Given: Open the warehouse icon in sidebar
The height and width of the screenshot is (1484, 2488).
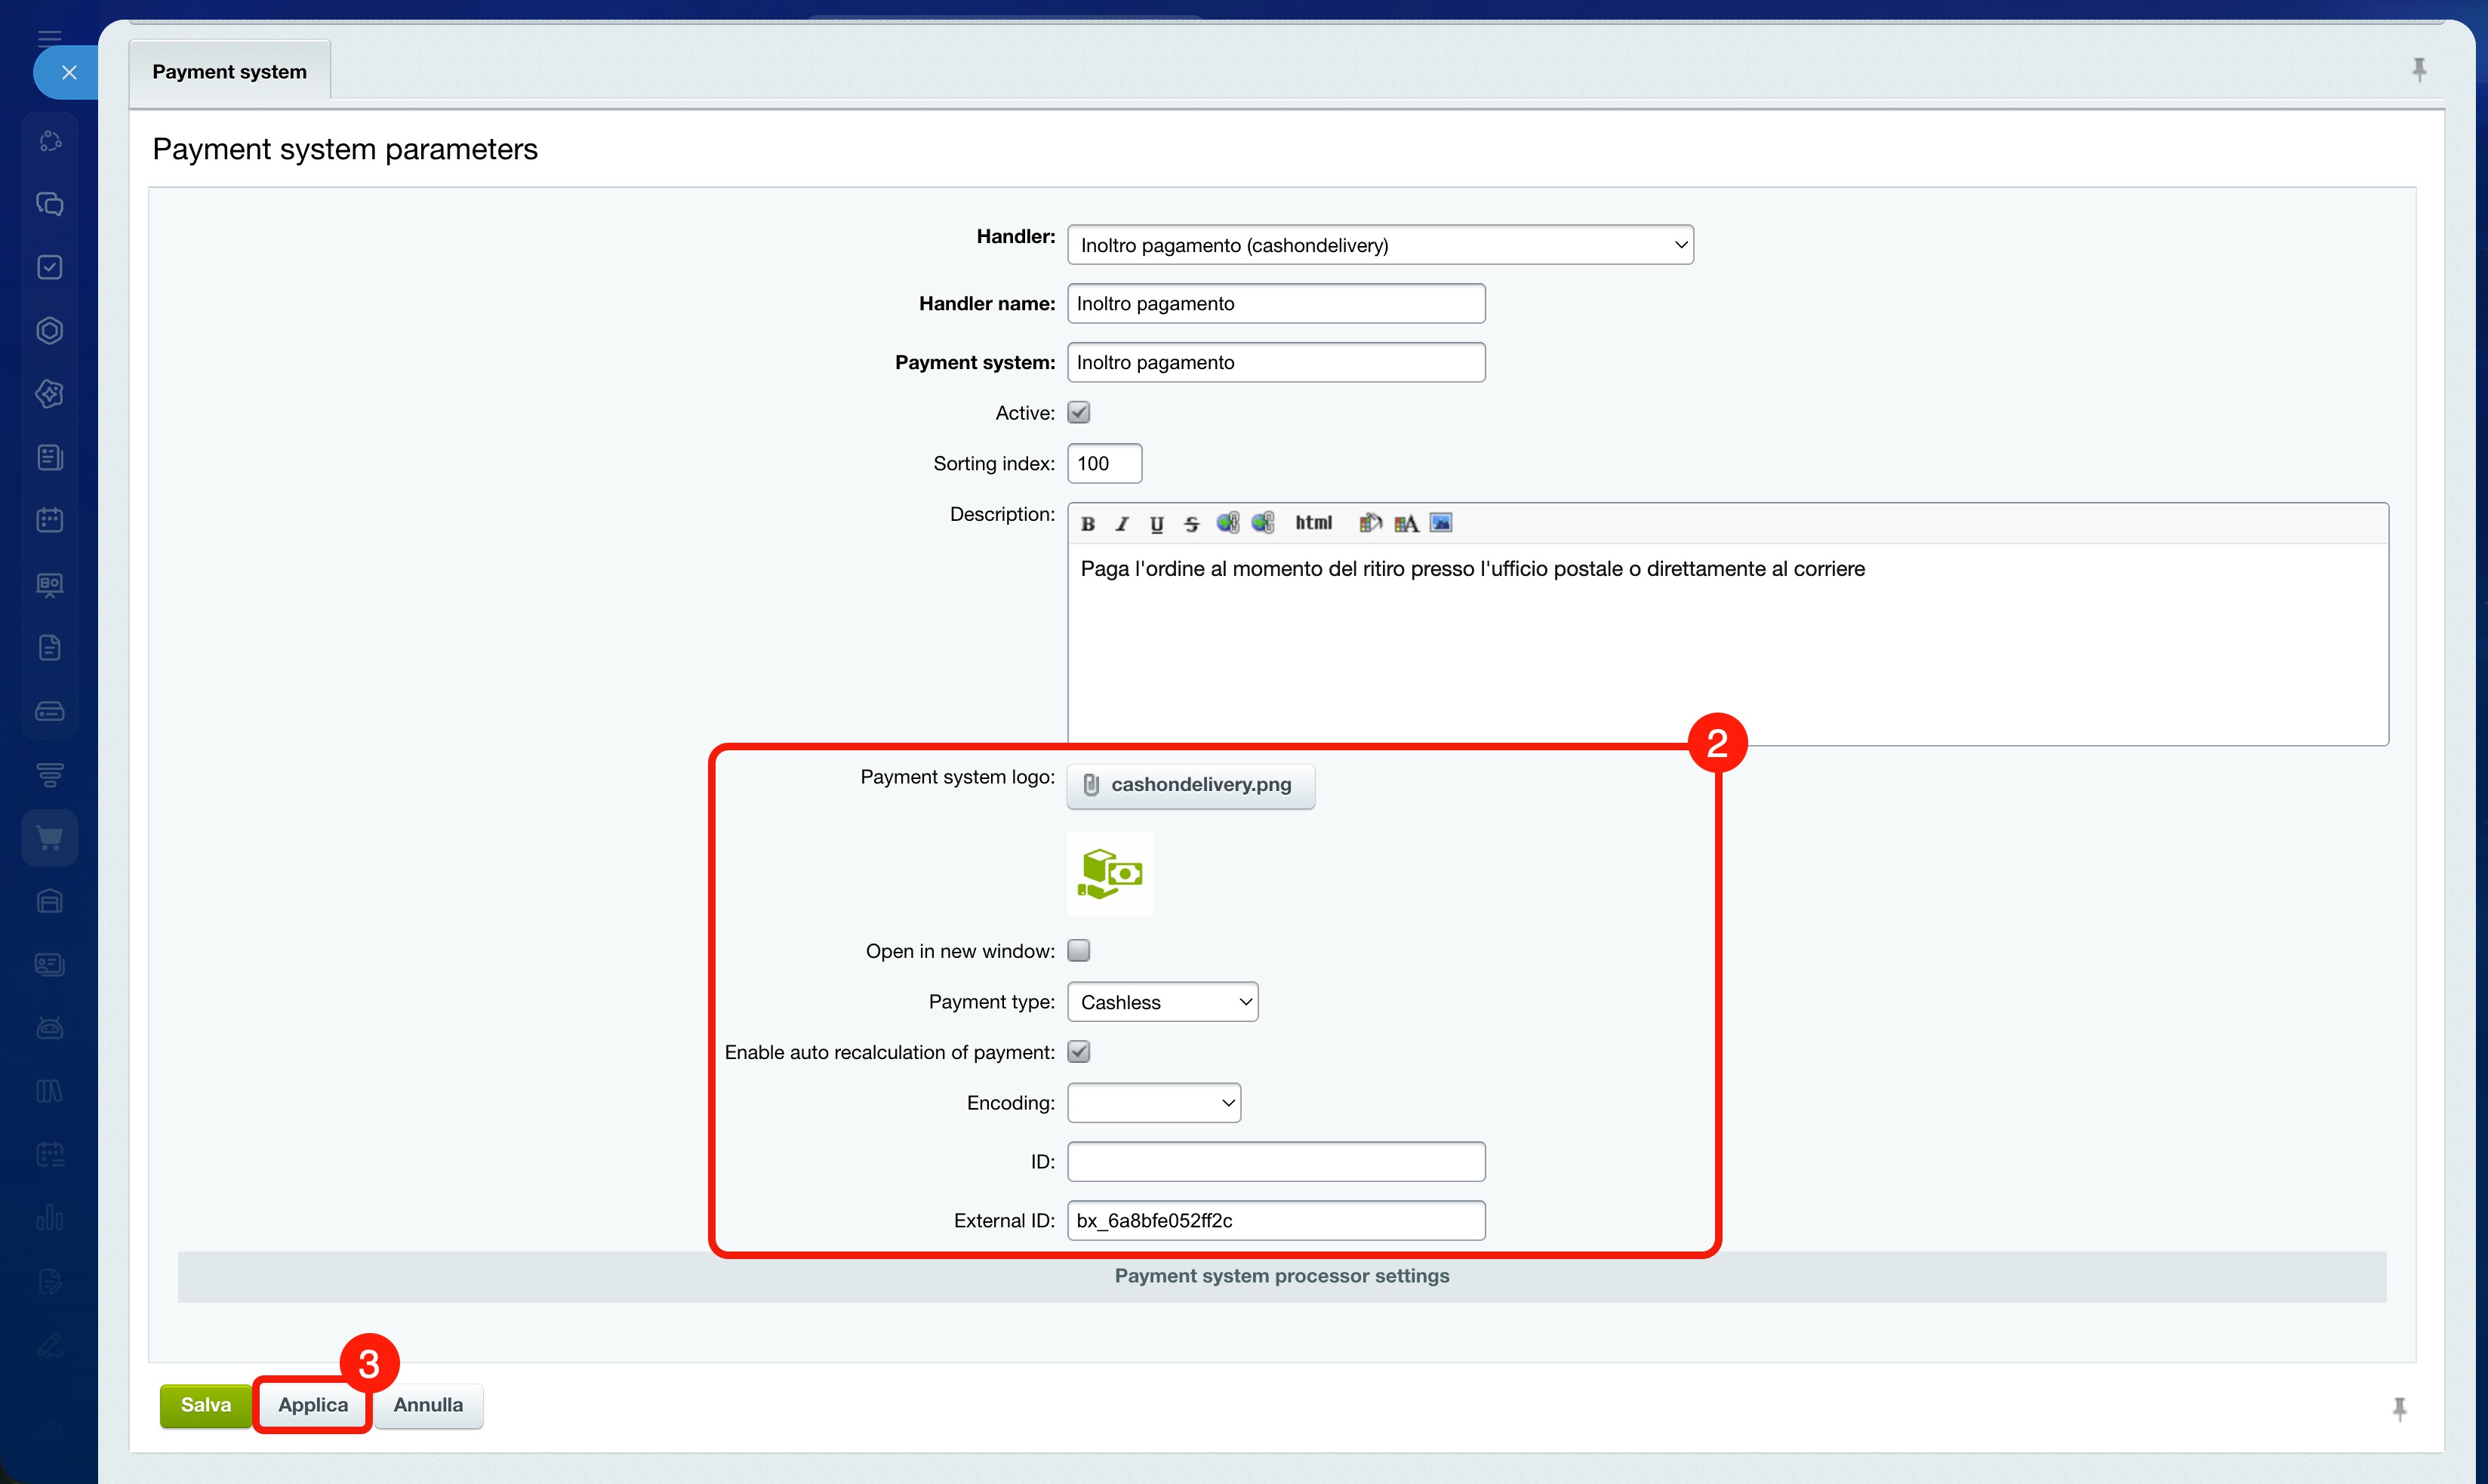Looking at the screenshot, I should pyautogui.click(x=50, y=901).
